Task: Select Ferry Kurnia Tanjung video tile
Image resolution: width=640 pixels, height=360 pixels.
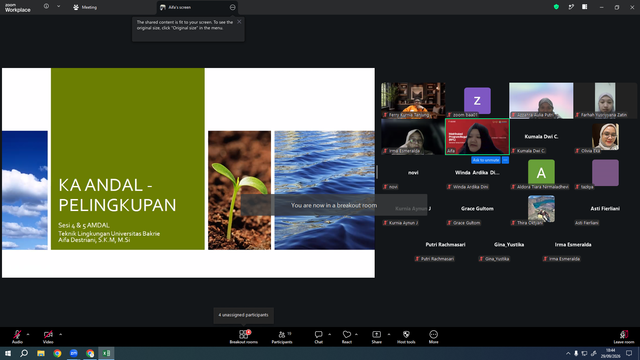Action: 413,100
